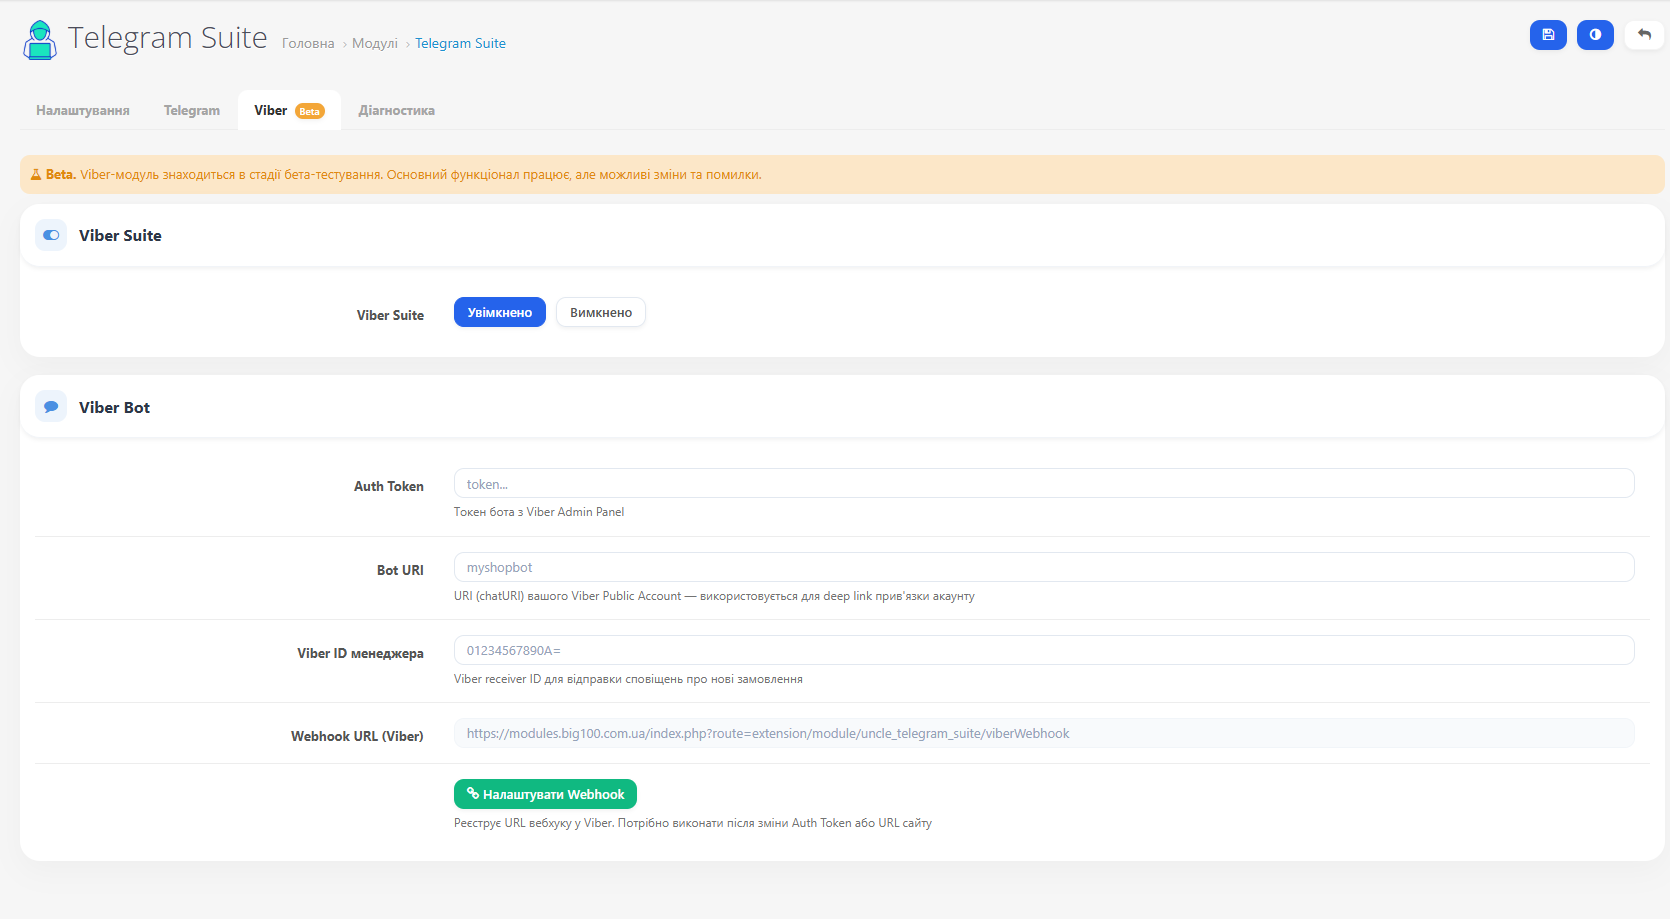
Task: Click the Telegram Suite breadcrumb link
Action: click(460, 43)
